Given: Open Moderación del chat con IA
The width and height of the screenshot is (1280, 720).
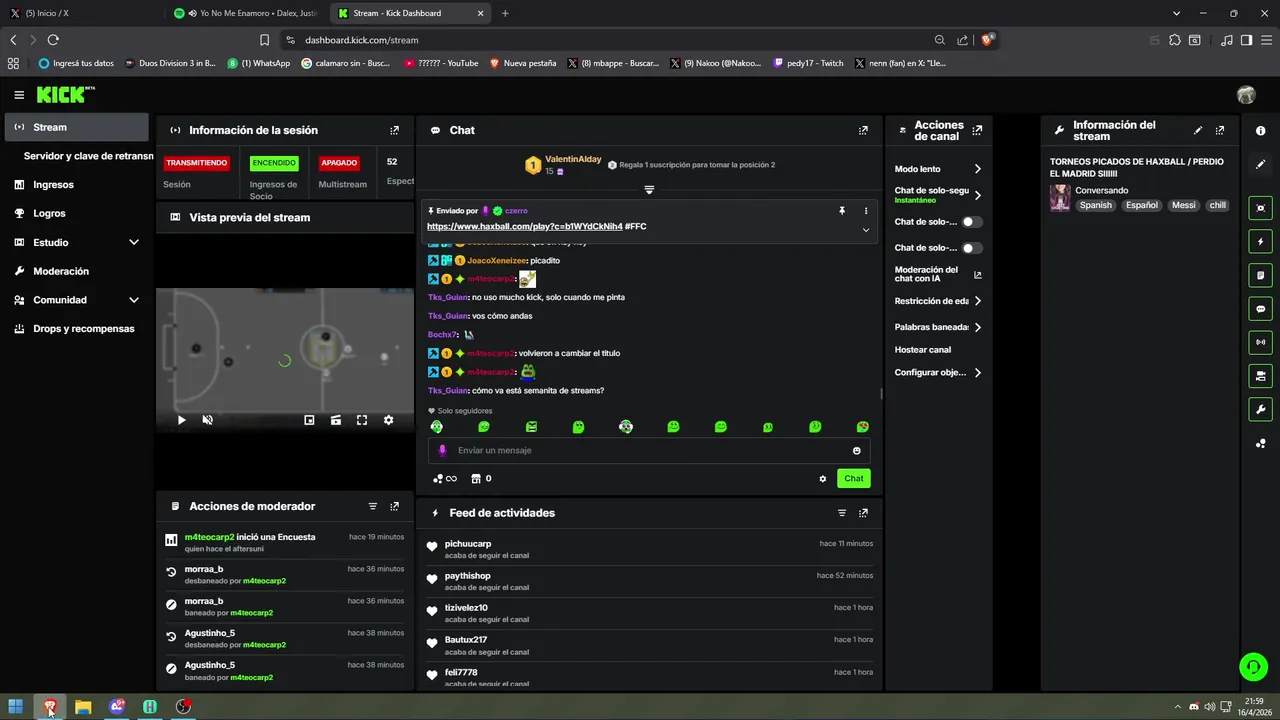Looking at the screenshot, I should coord(938,274).
